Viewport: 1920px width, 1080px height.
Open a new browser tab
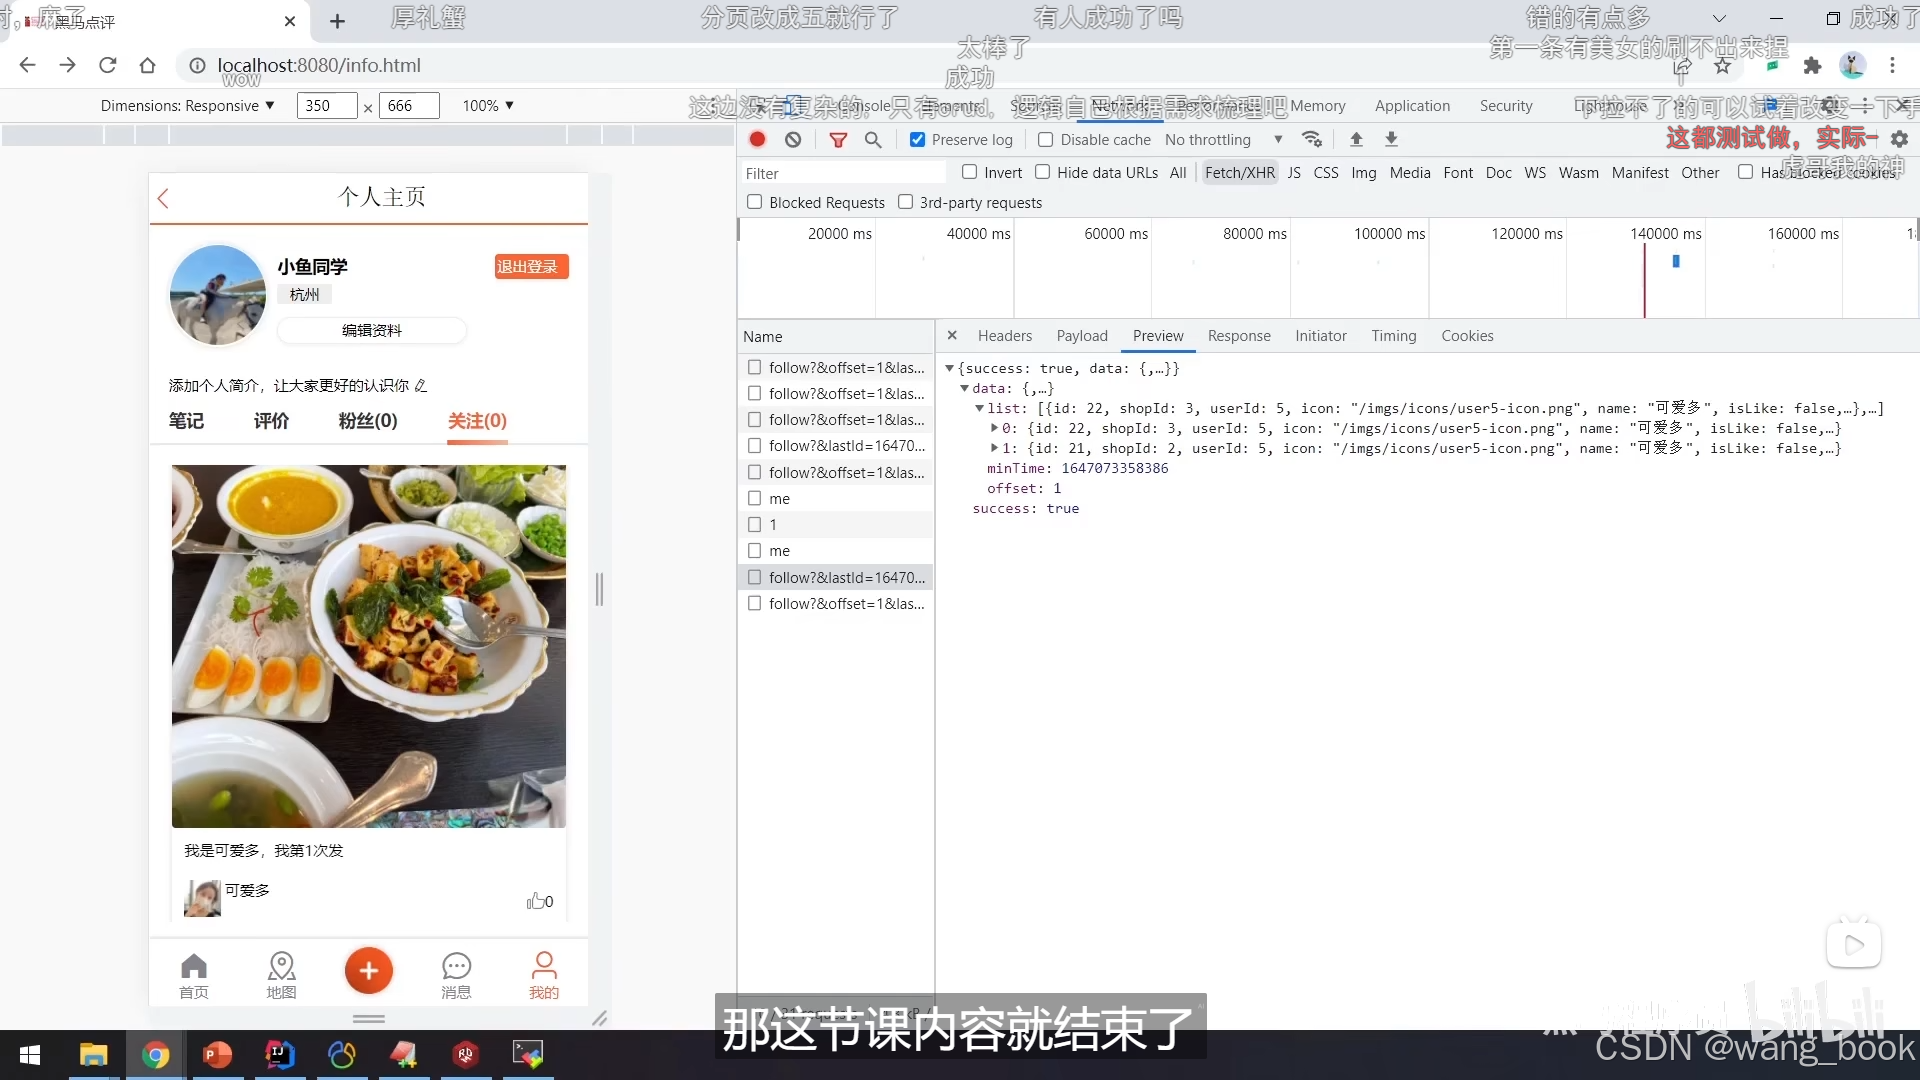point(337,21)
